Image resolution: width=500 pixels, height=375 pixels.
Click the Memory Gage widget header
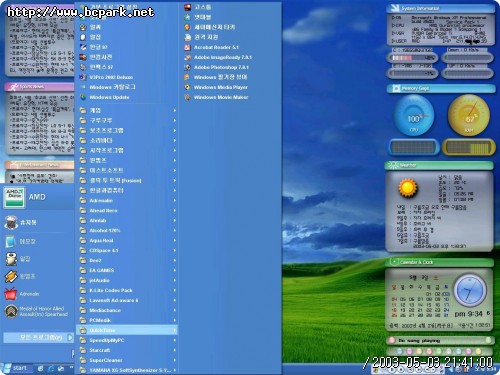441,88
